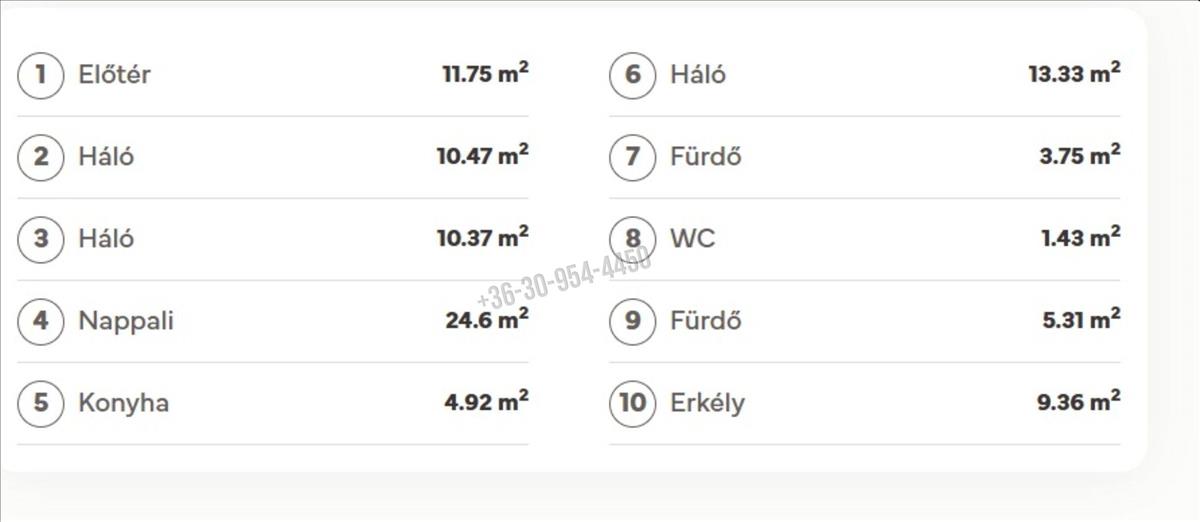Image resolution: width=1200 pixels, height=522 pixels.
Task: Select the number 8 circle beside WC
Action: tap(633, 239)
